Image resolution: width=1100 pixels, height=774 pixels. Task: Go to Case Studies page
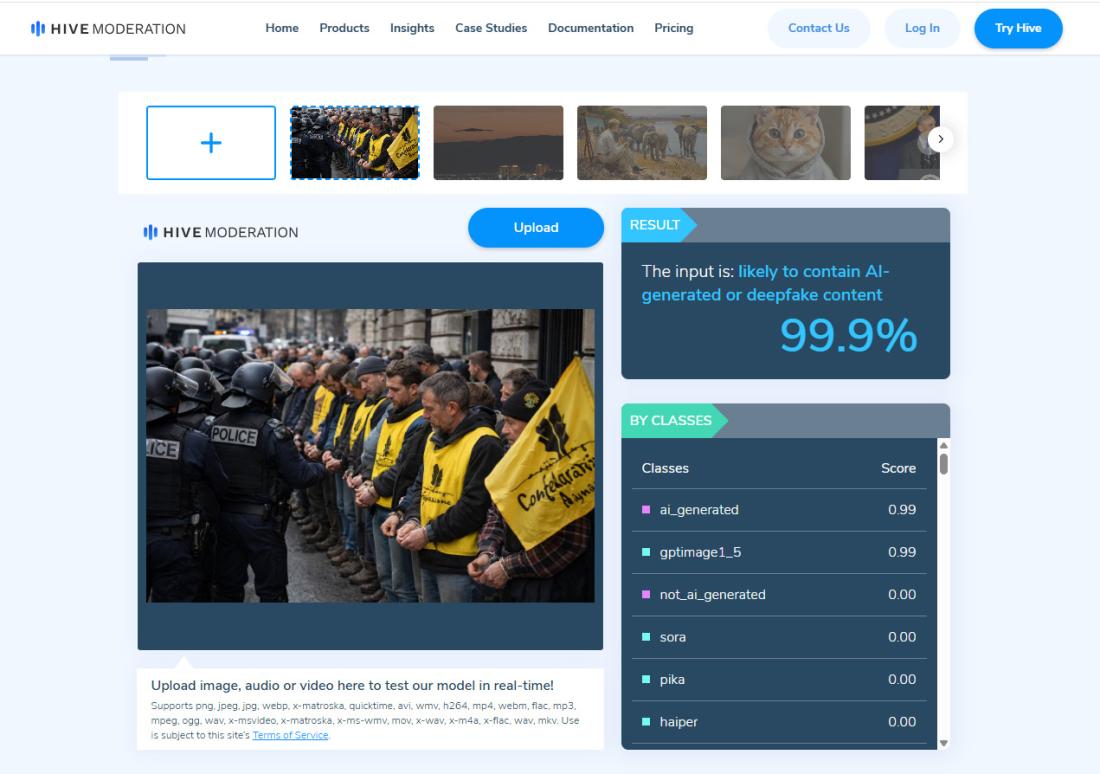coord(491,28)
